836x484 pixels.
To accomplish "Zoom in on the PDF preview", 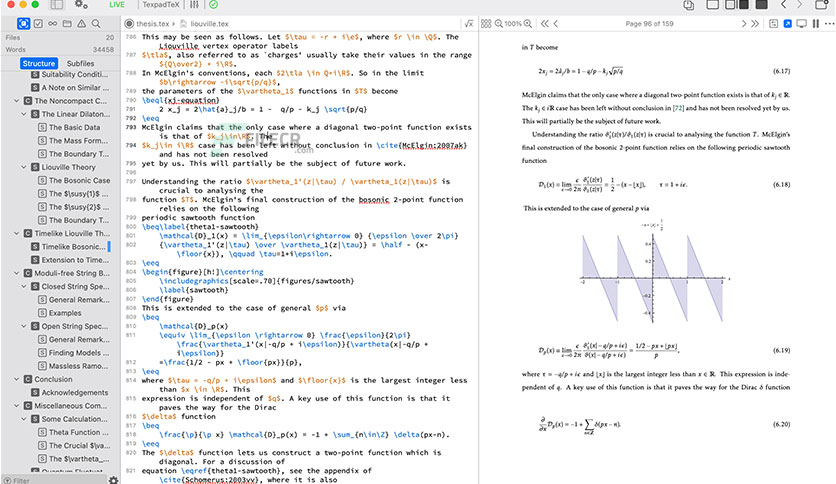I will (x=528, y=23).
